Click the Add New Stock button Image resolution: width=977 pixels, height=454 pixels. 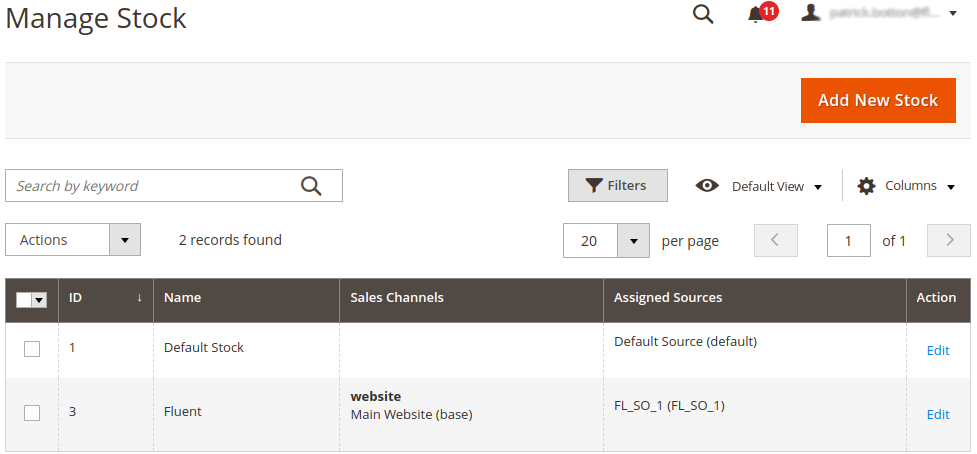coord(877,100)
